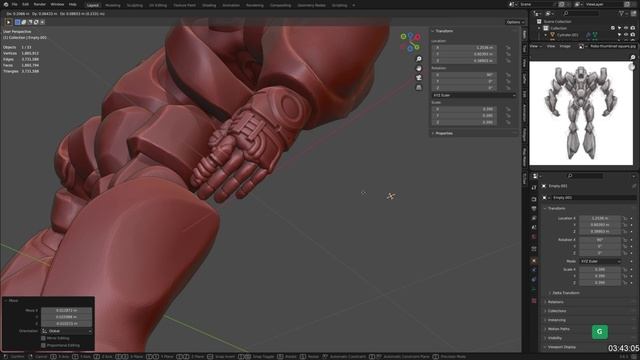Viewport: 640px width, 360px height.
Task: Expand Instancing panel in Object properties
Action: 556,320
